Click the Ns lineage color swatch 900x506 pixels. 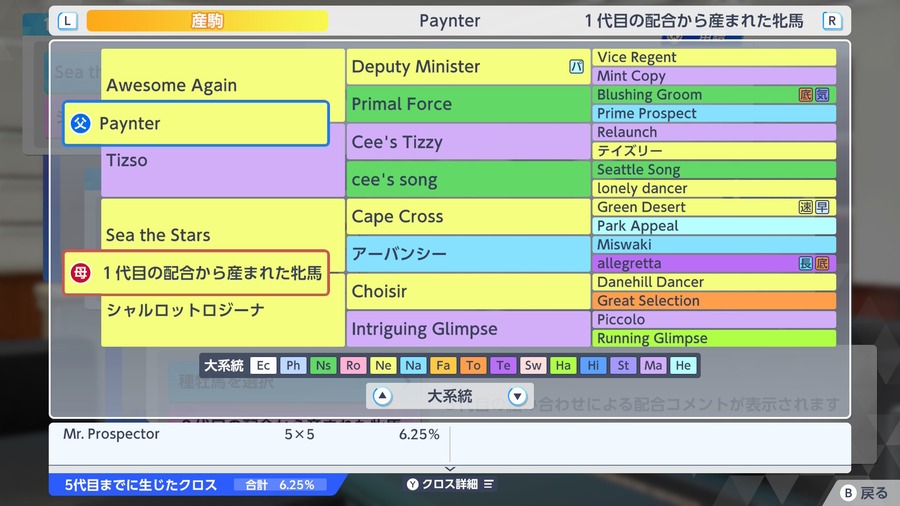323,365
